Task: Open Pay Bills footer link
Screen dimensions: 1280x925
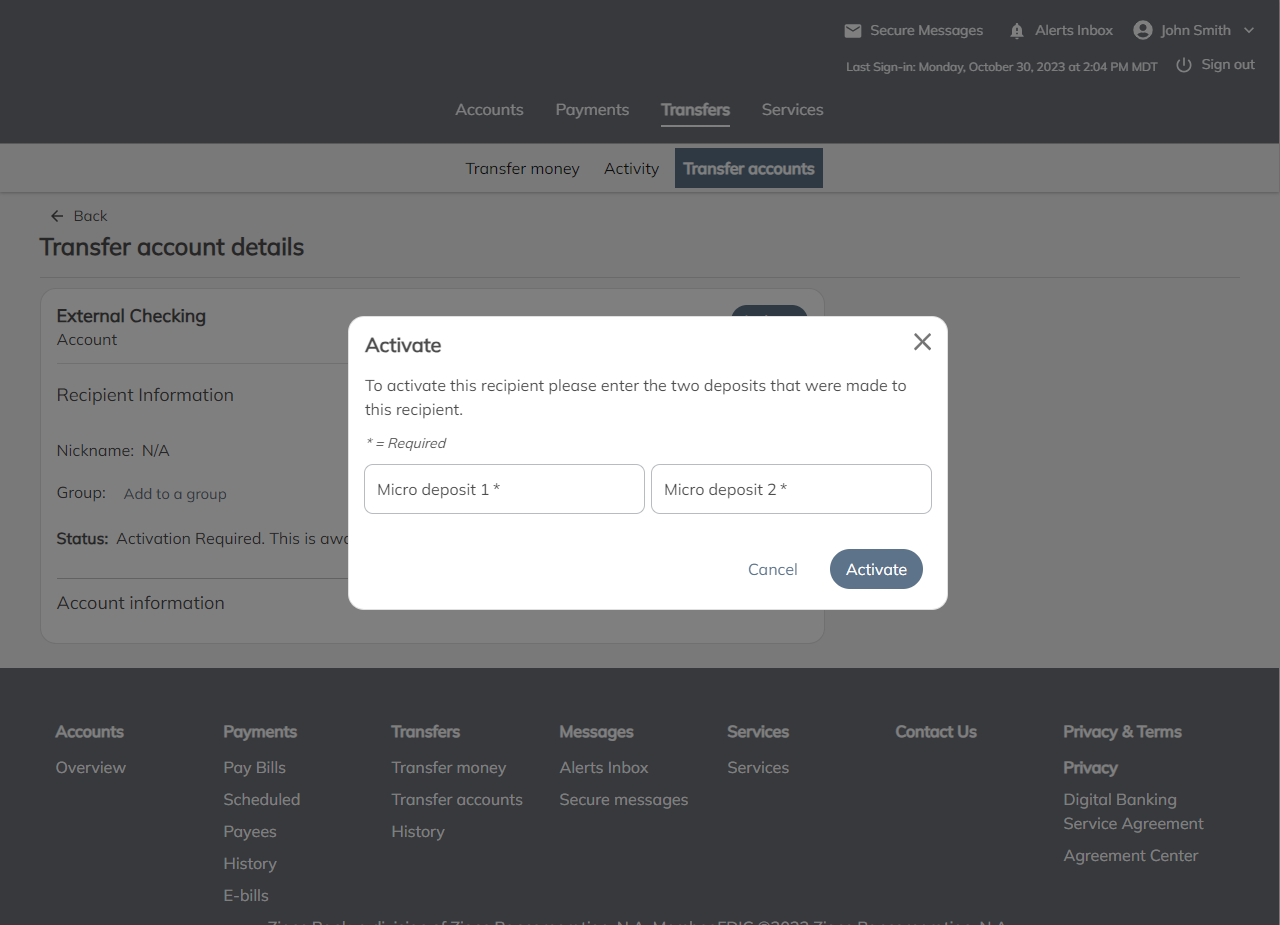Action: point(254,768)
